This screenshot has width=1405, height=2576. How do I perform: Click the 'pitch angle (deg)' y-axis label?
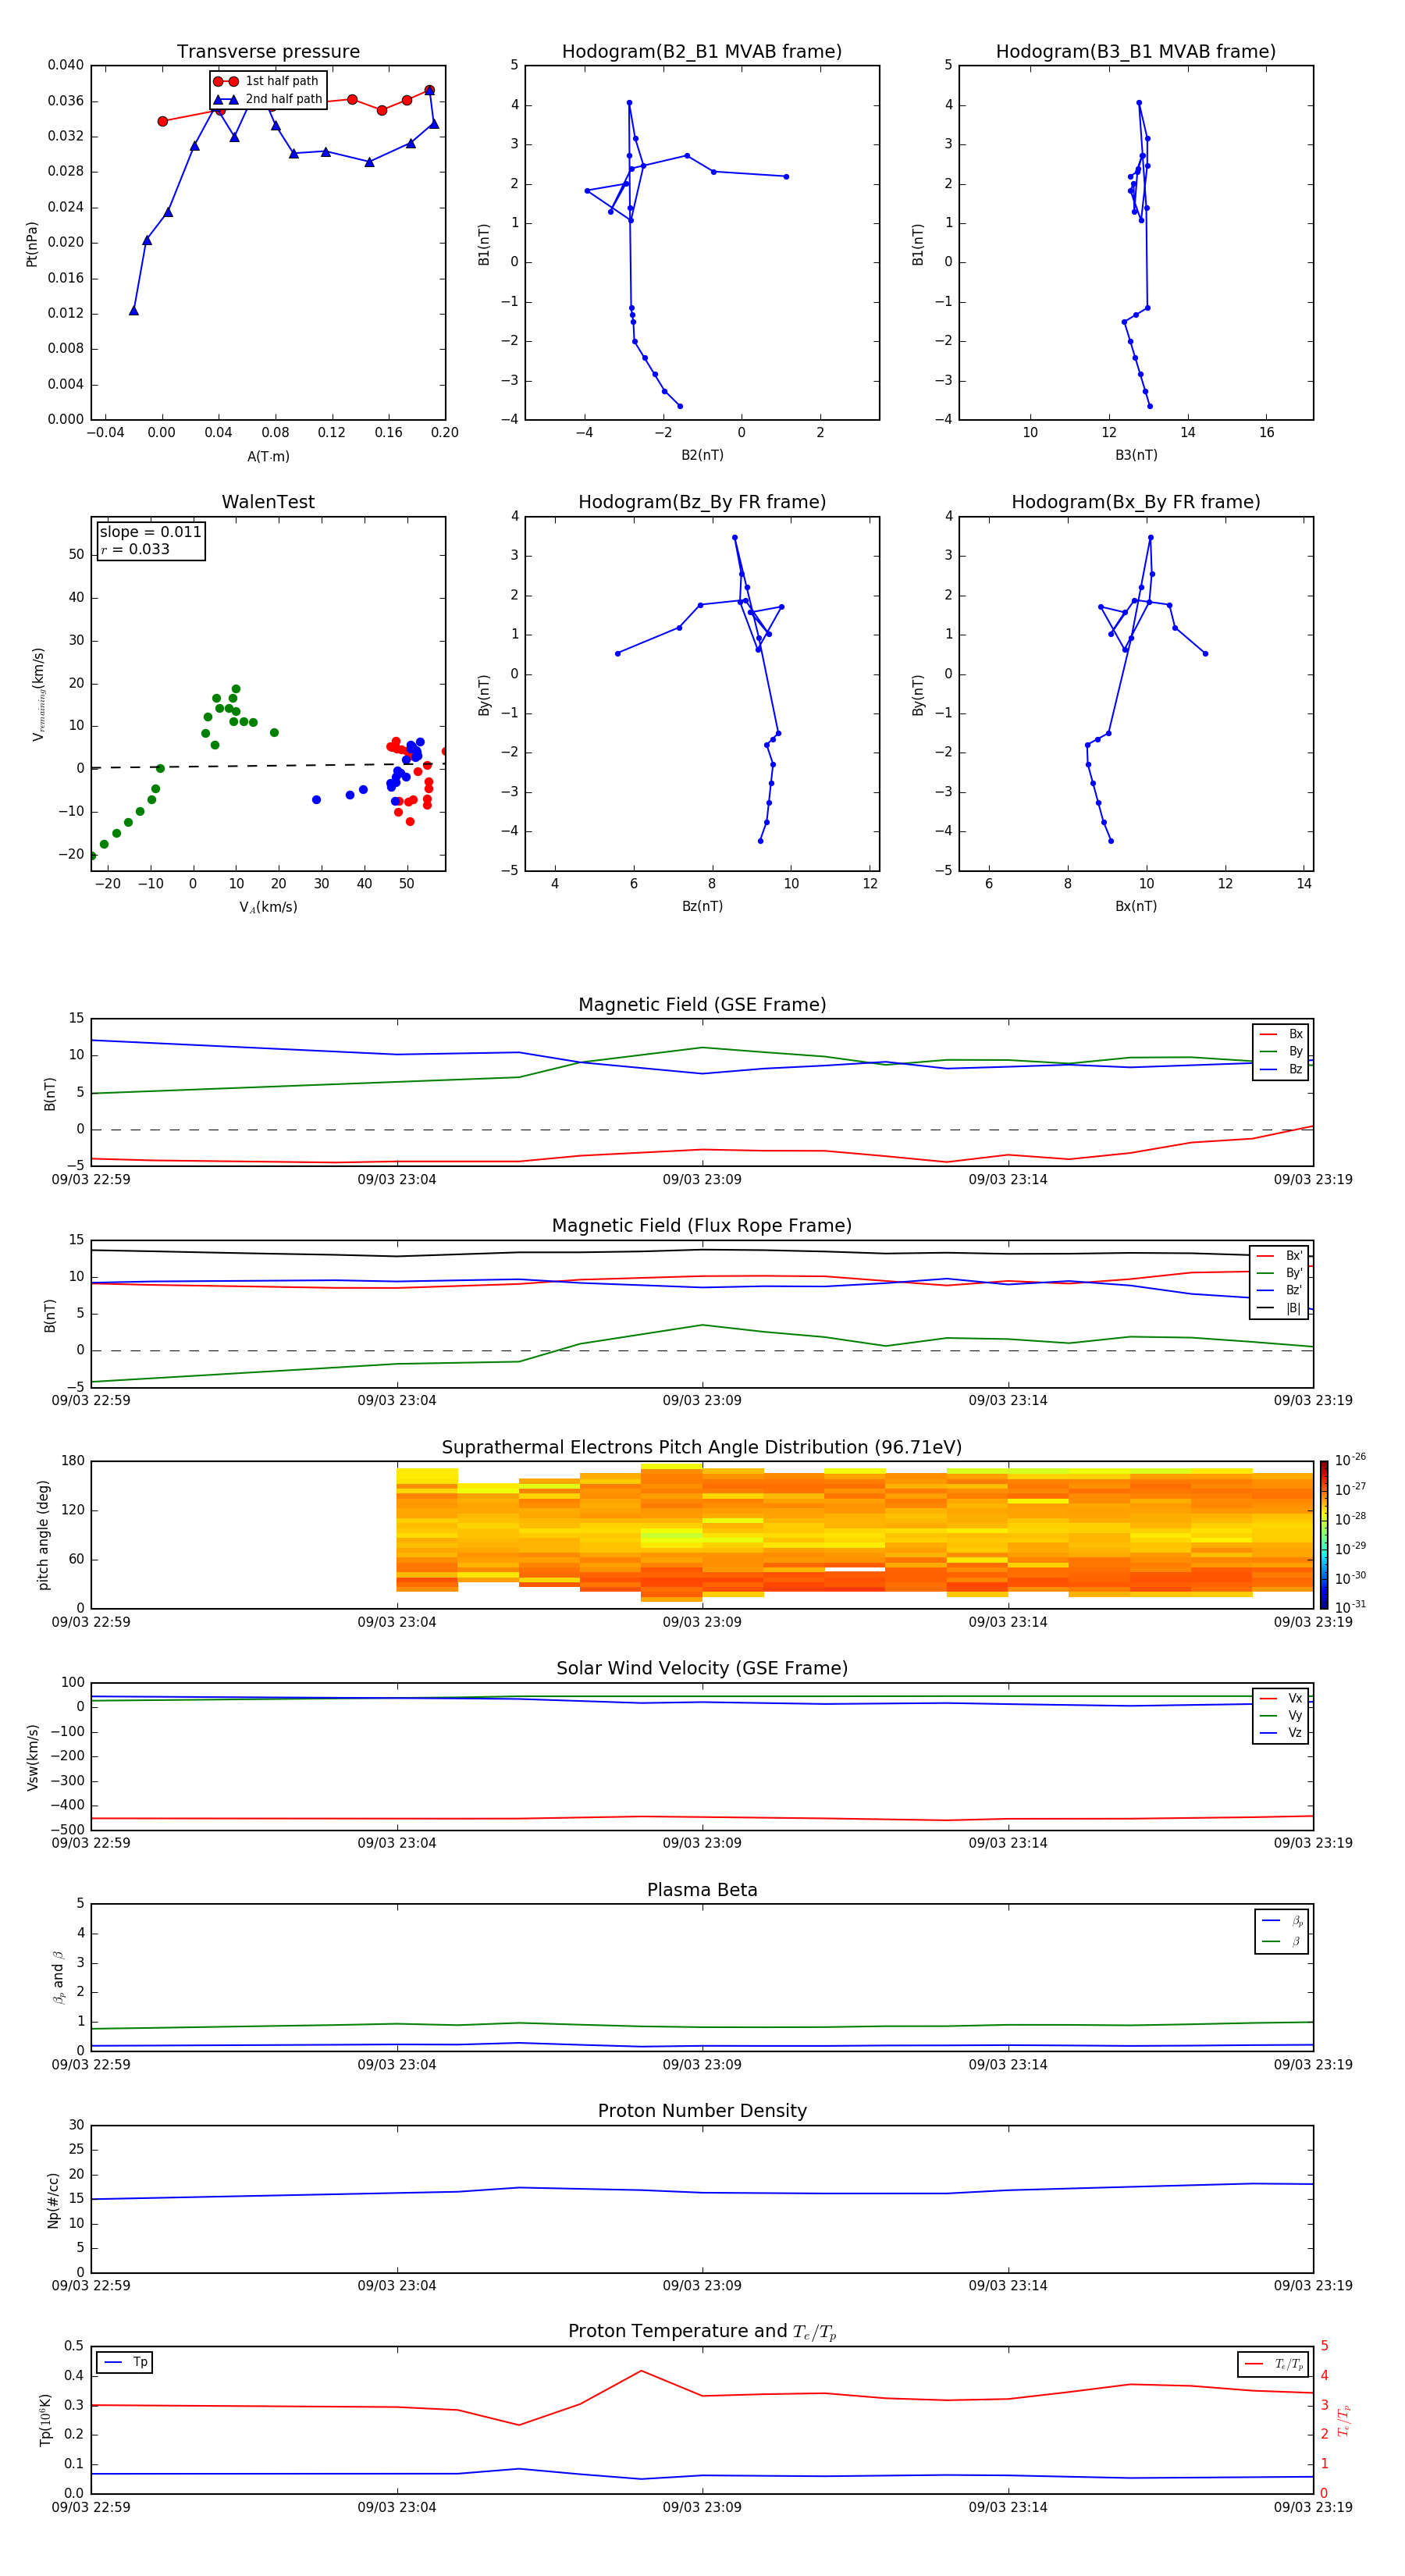43,1535
